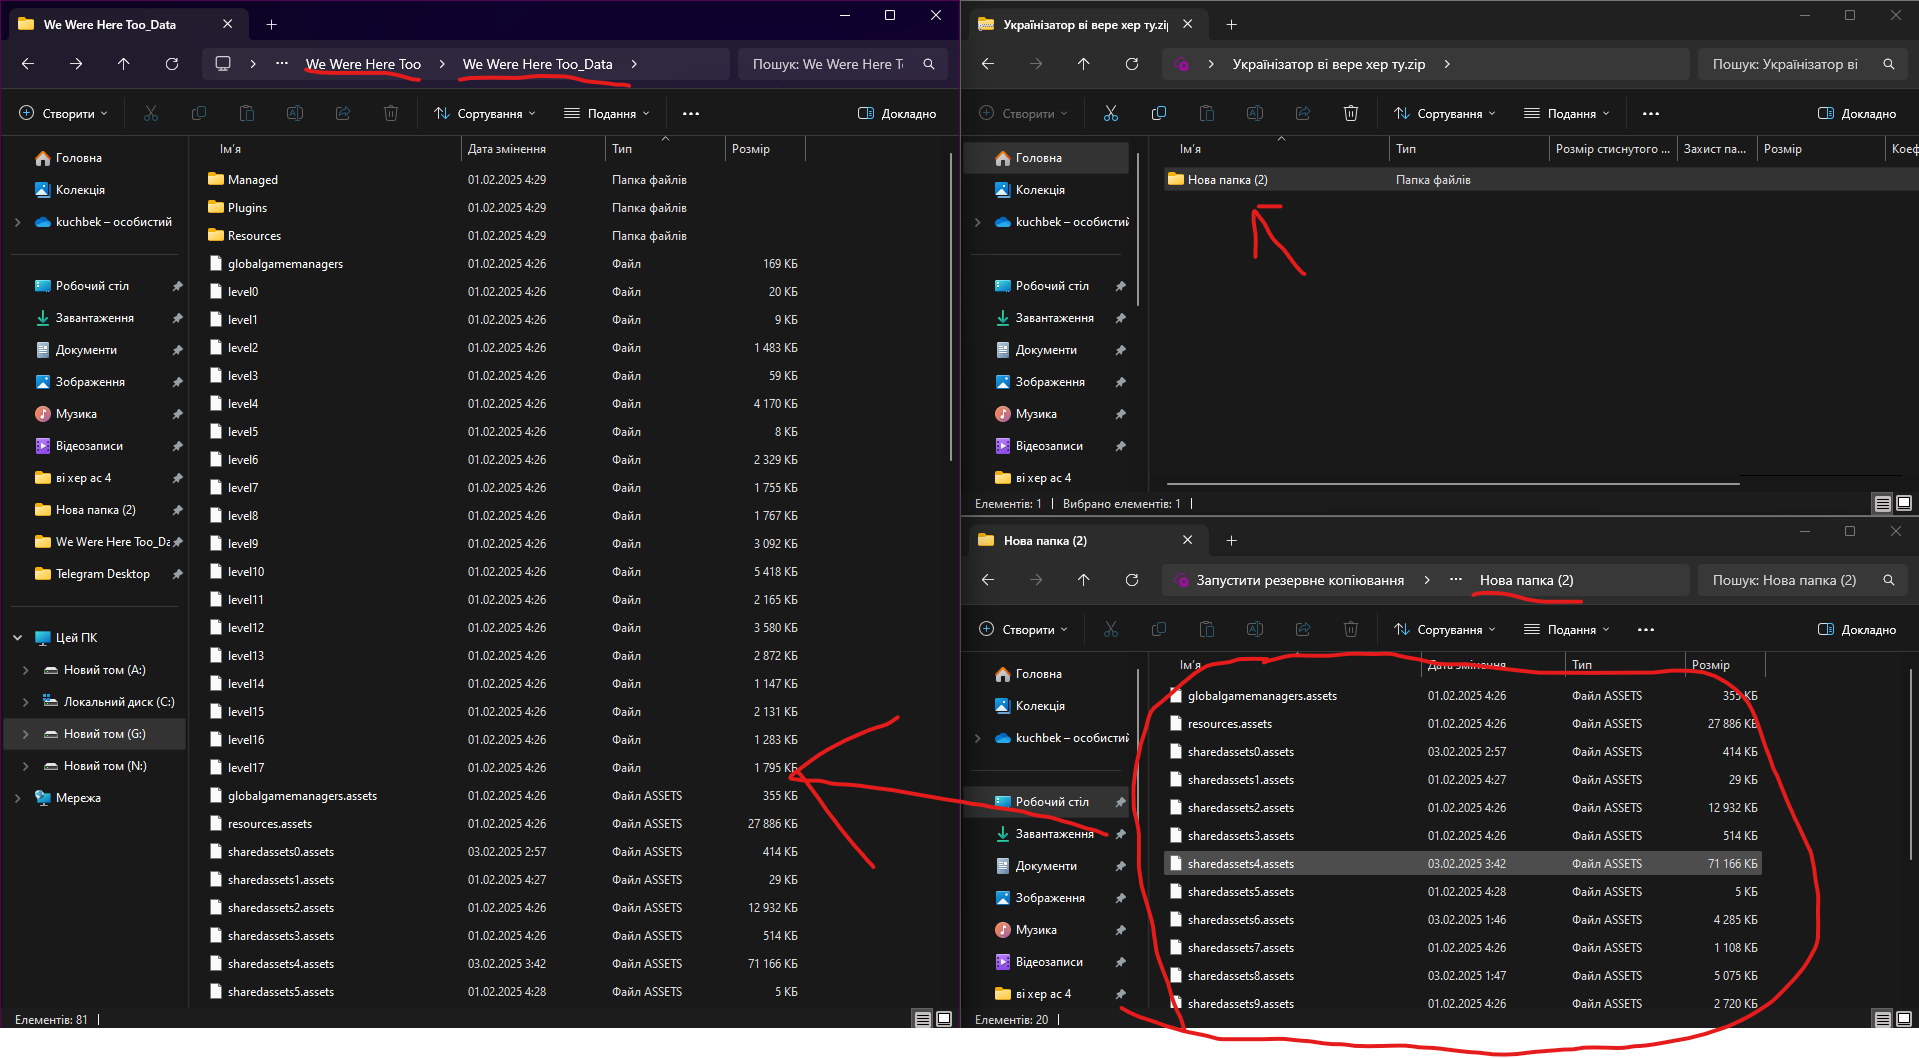Open Сортування dropdown in We Were Here Too_Data window
The width and height of the screenshot is (1919, 1058).
pos(485,114)
